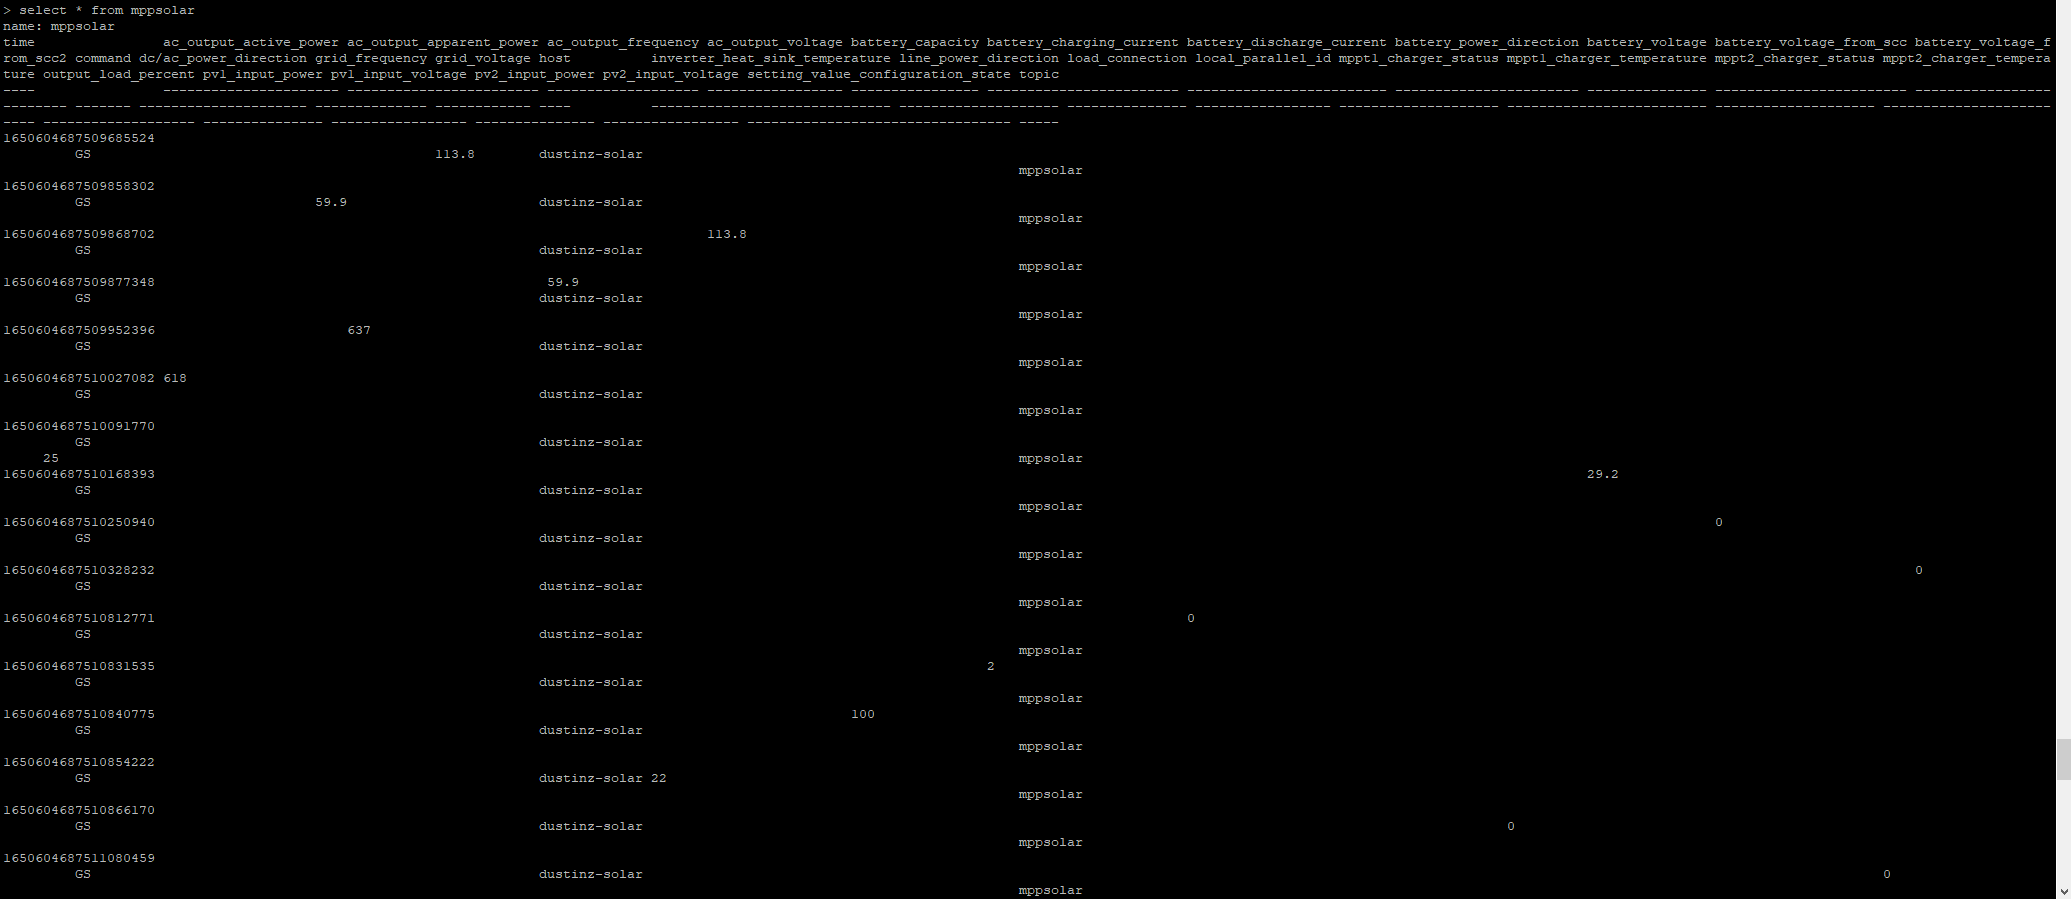This screenshot has width=2071, height=899.
Task: Click the 'ac_output_active_power' column header
Action: tap(251, 42)
